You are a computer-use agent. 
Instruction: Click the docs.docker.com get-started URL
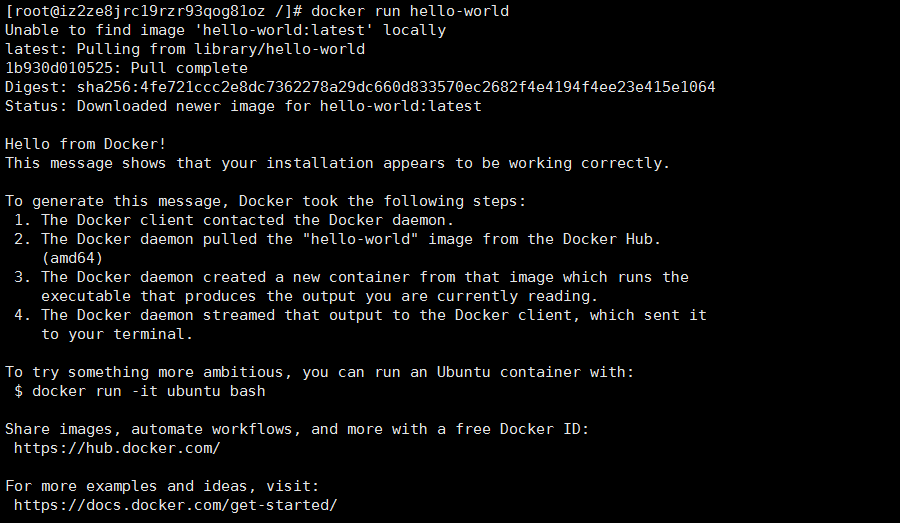tap(176, 505)
